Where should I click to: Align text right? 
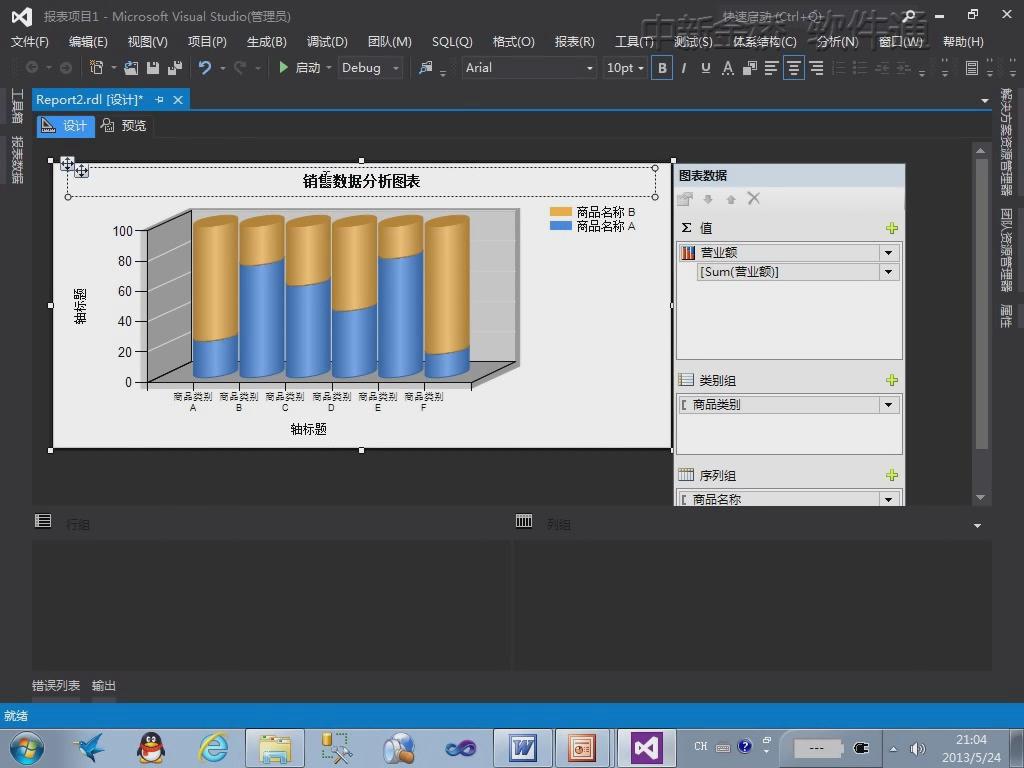816,68
